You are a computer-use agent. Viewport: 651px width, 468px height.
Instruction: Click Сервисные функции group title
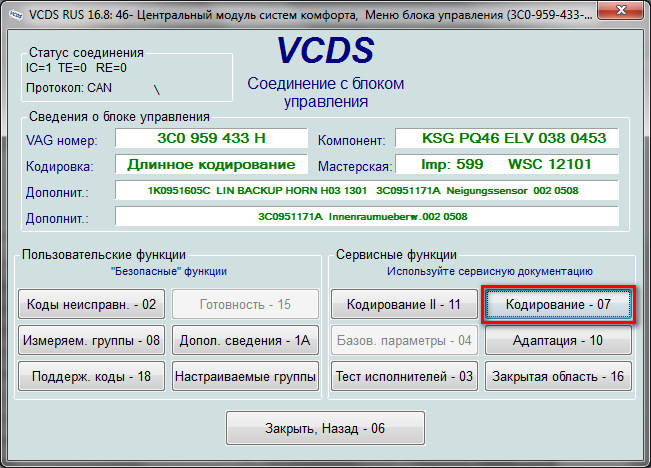pyautogui.click(x=396, y=255)
